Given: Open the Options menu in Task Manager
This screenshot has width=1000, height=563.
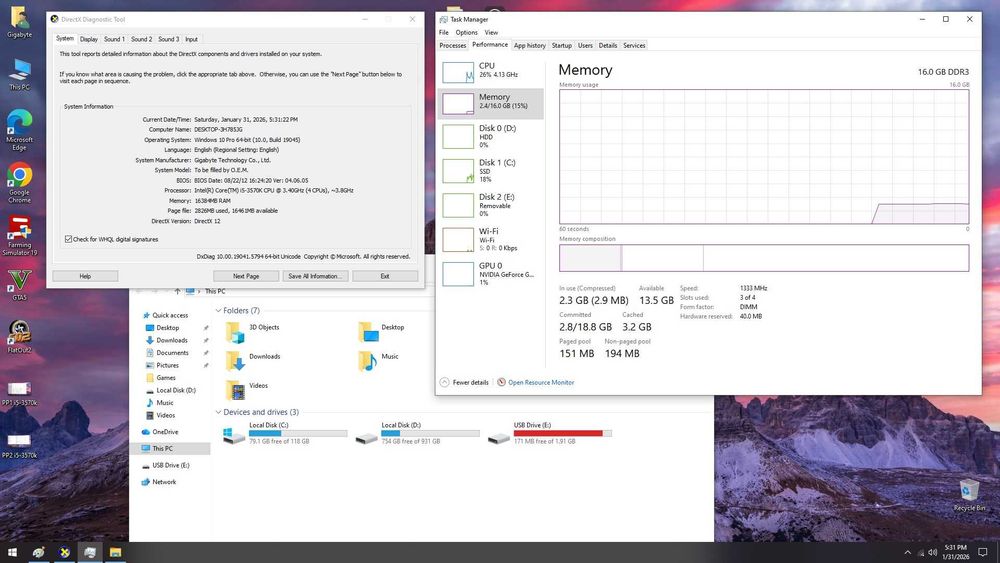Looking at the screenshot, I should pos(466,33).
